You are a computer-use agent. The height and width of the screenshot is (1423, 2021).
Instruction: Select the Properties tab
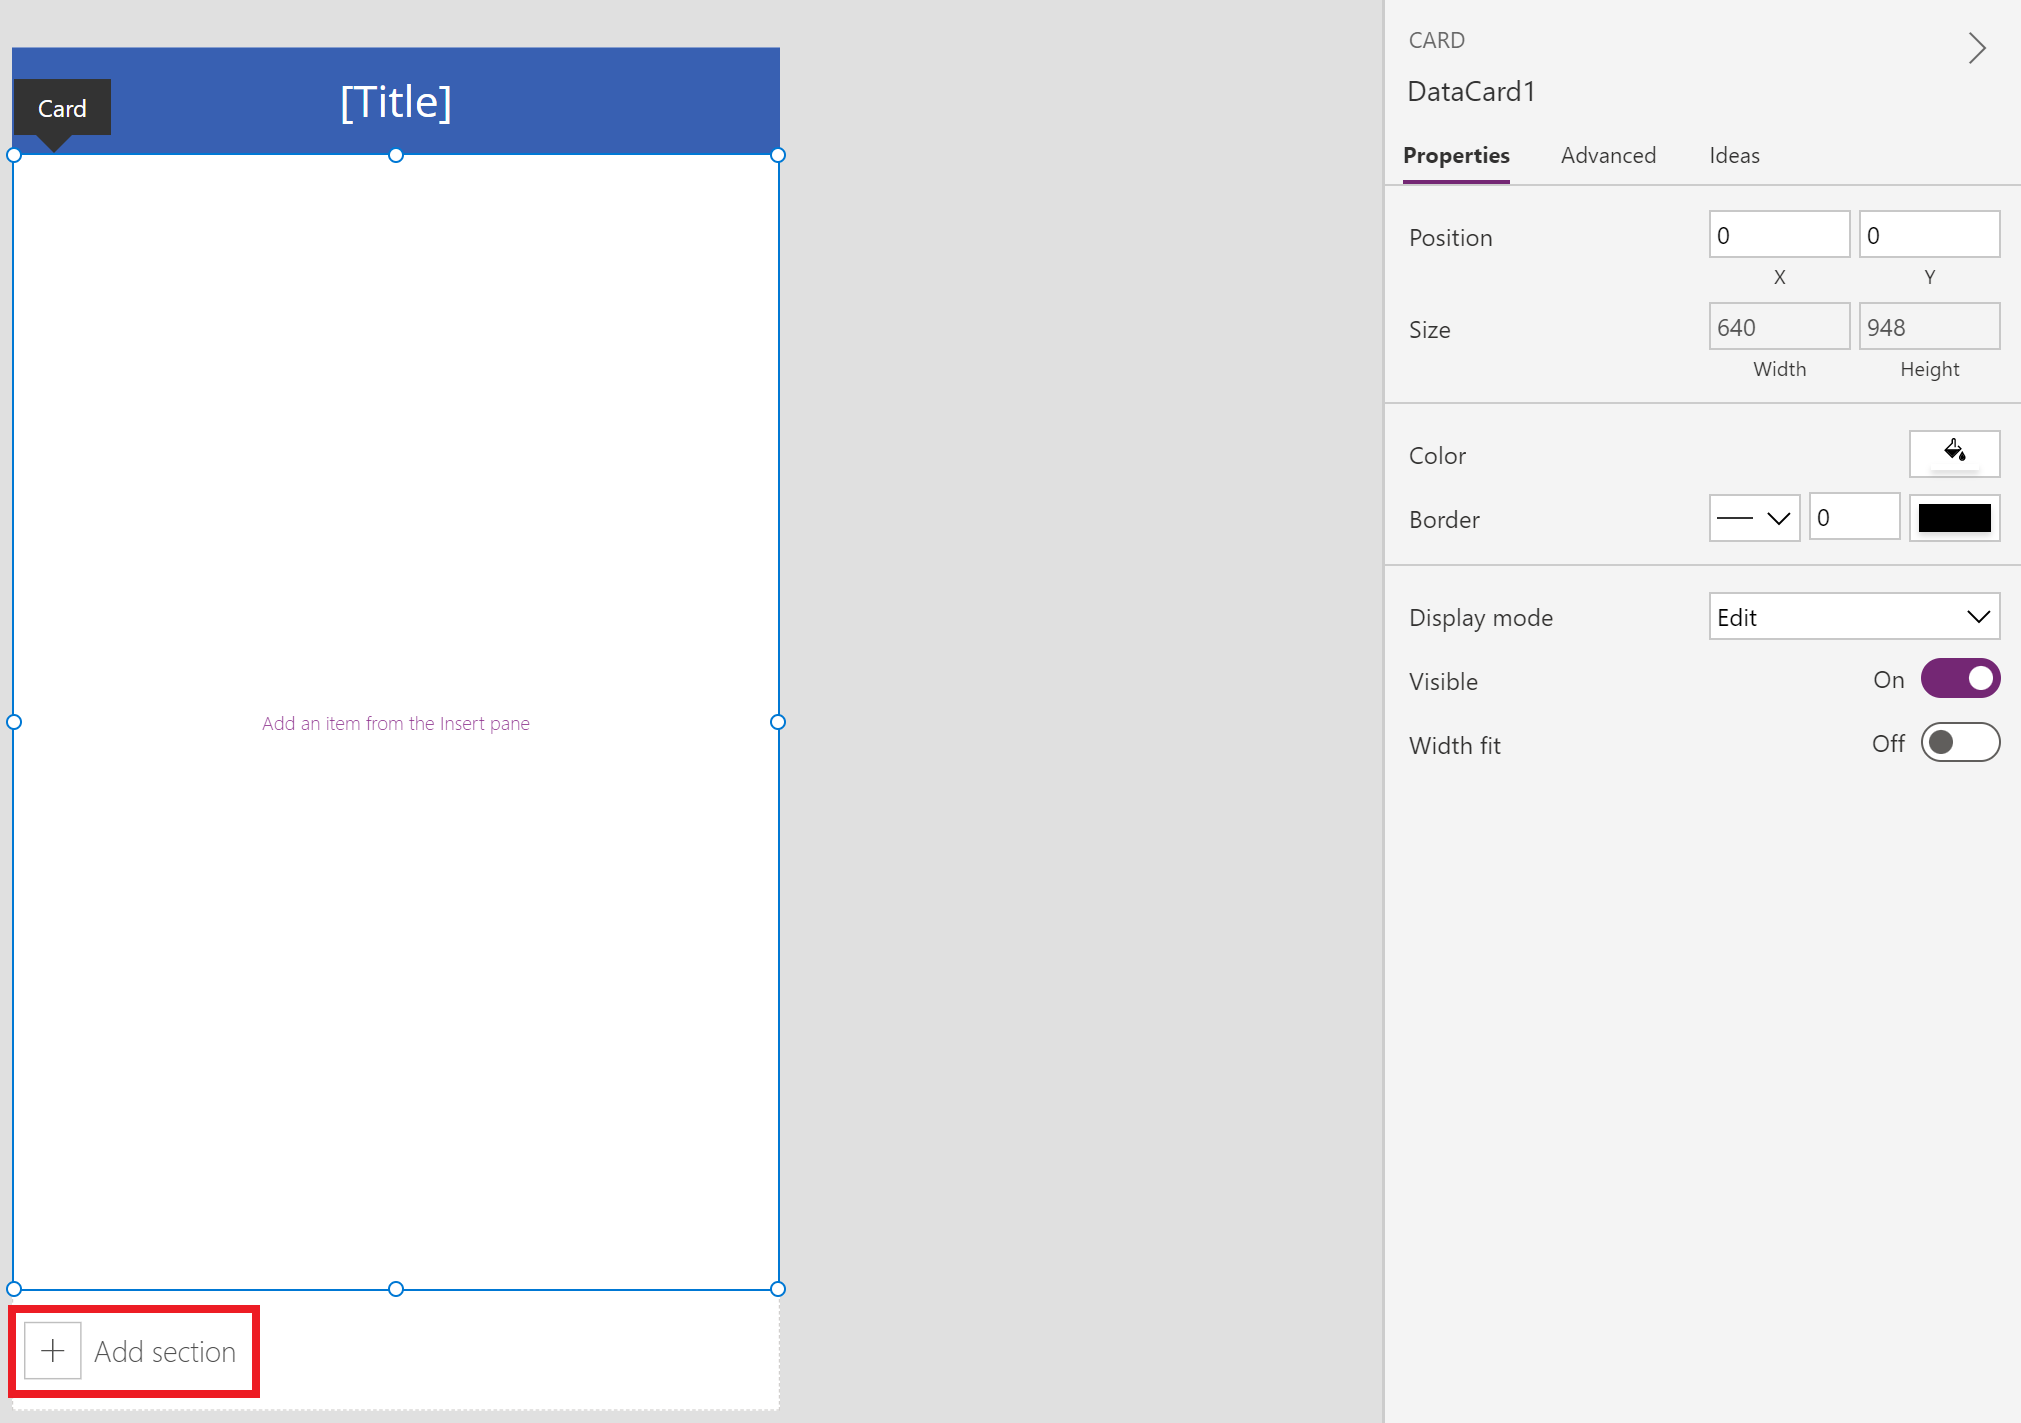(x=1458, y=156)
